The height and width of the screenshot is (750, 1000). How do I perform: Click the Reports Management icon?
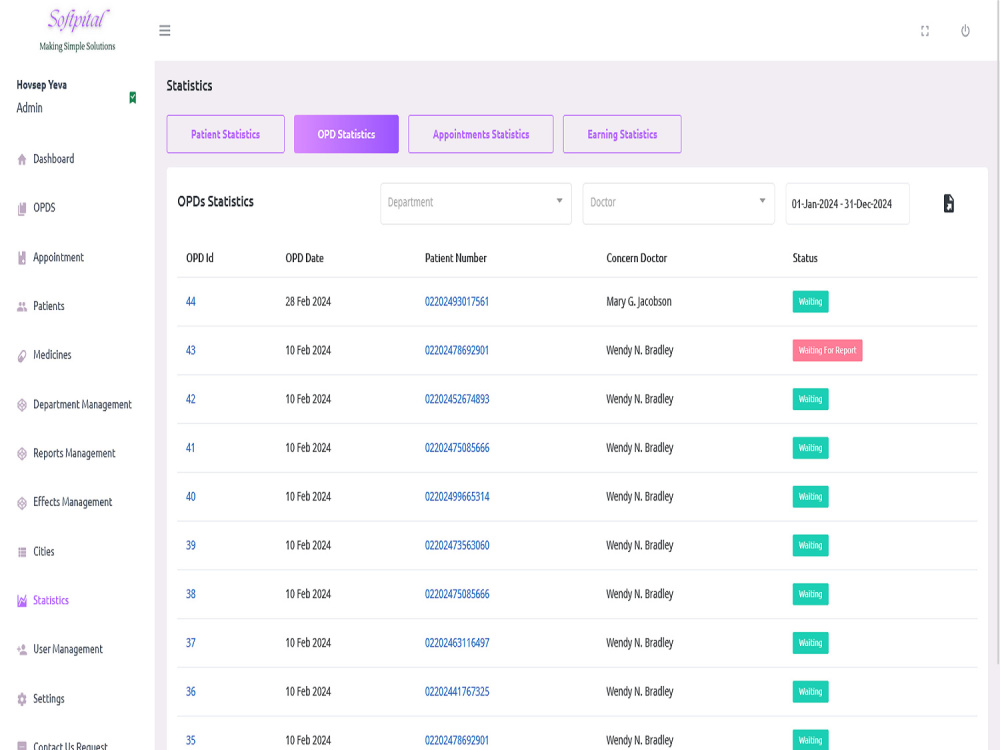[22, 453]
